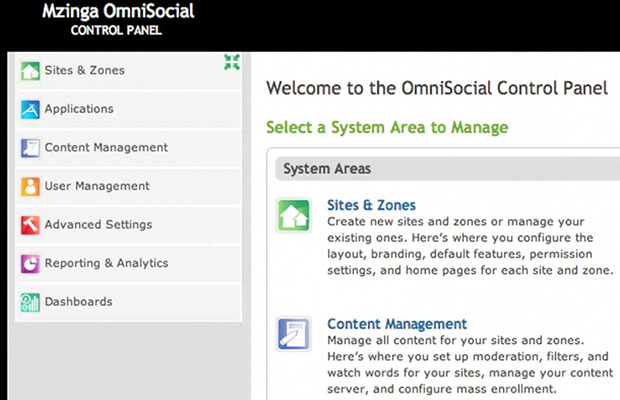Collapse the sidebar using the green arrows icon

[232, 62]
